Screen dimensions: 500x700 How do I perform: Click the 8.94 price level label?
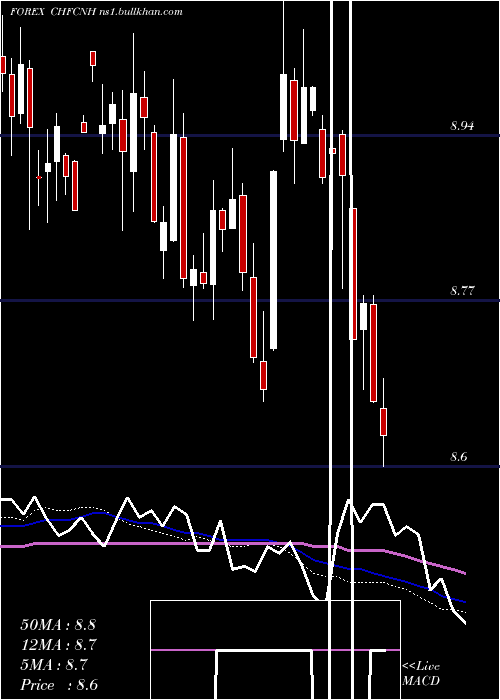(x=462, y=126)
